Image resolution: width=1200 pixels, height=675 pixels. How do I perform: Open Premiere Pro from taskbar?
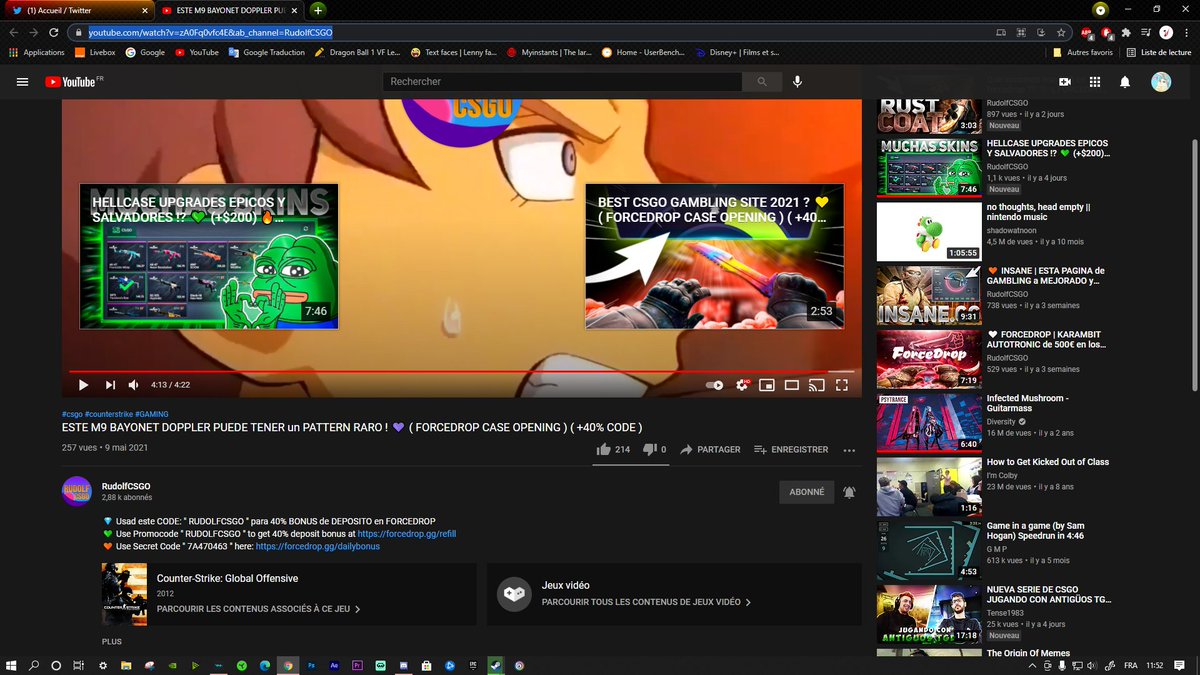coord(357,665)
